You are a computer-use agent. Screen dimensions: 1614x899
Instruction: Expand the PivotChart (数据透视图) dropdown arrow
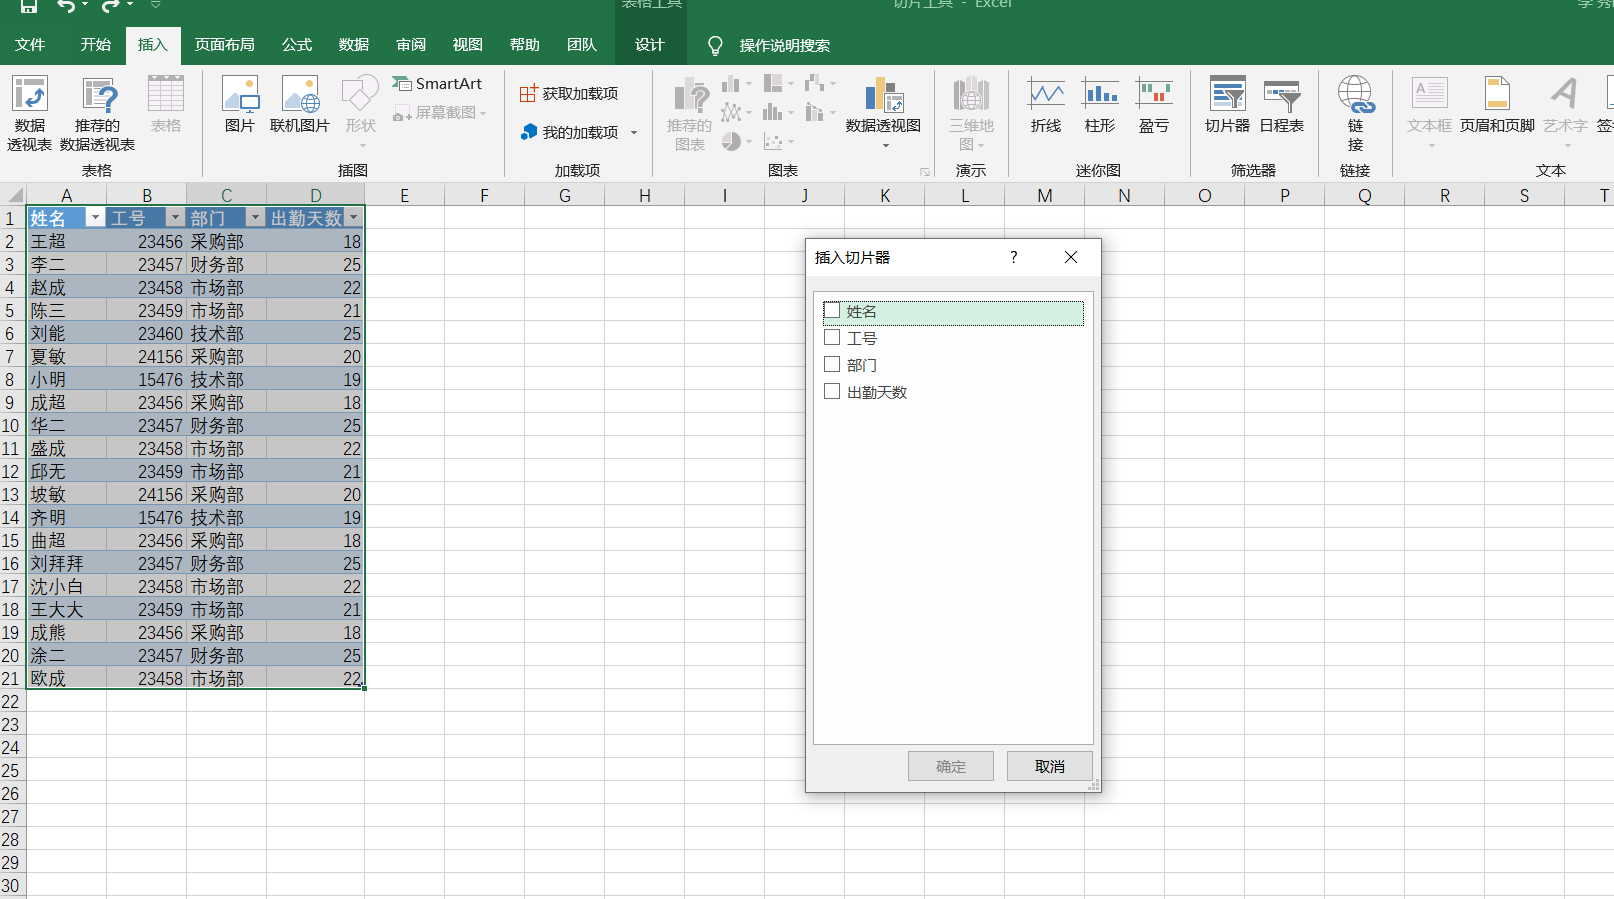pyautogui.click(x=885, y=146)
